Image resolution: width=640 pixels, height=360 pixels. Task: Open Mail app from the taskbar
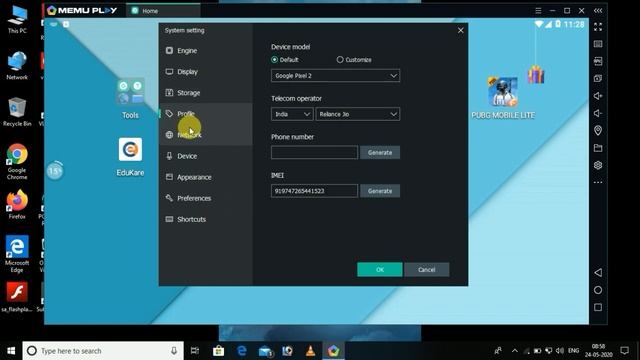point(265,351)
